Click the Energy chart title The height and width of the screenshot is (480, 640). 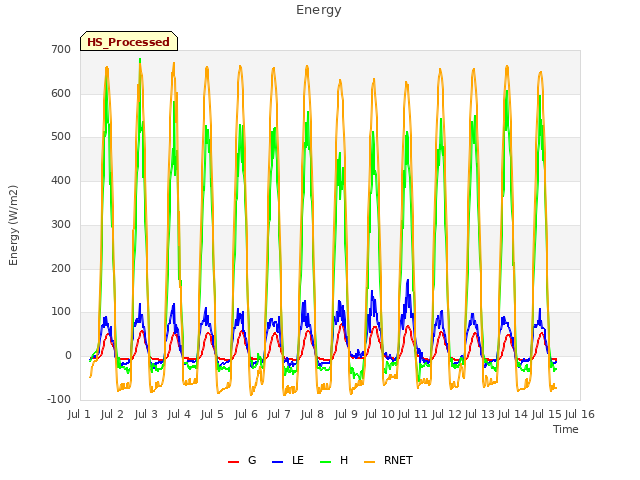click(319, 10)
